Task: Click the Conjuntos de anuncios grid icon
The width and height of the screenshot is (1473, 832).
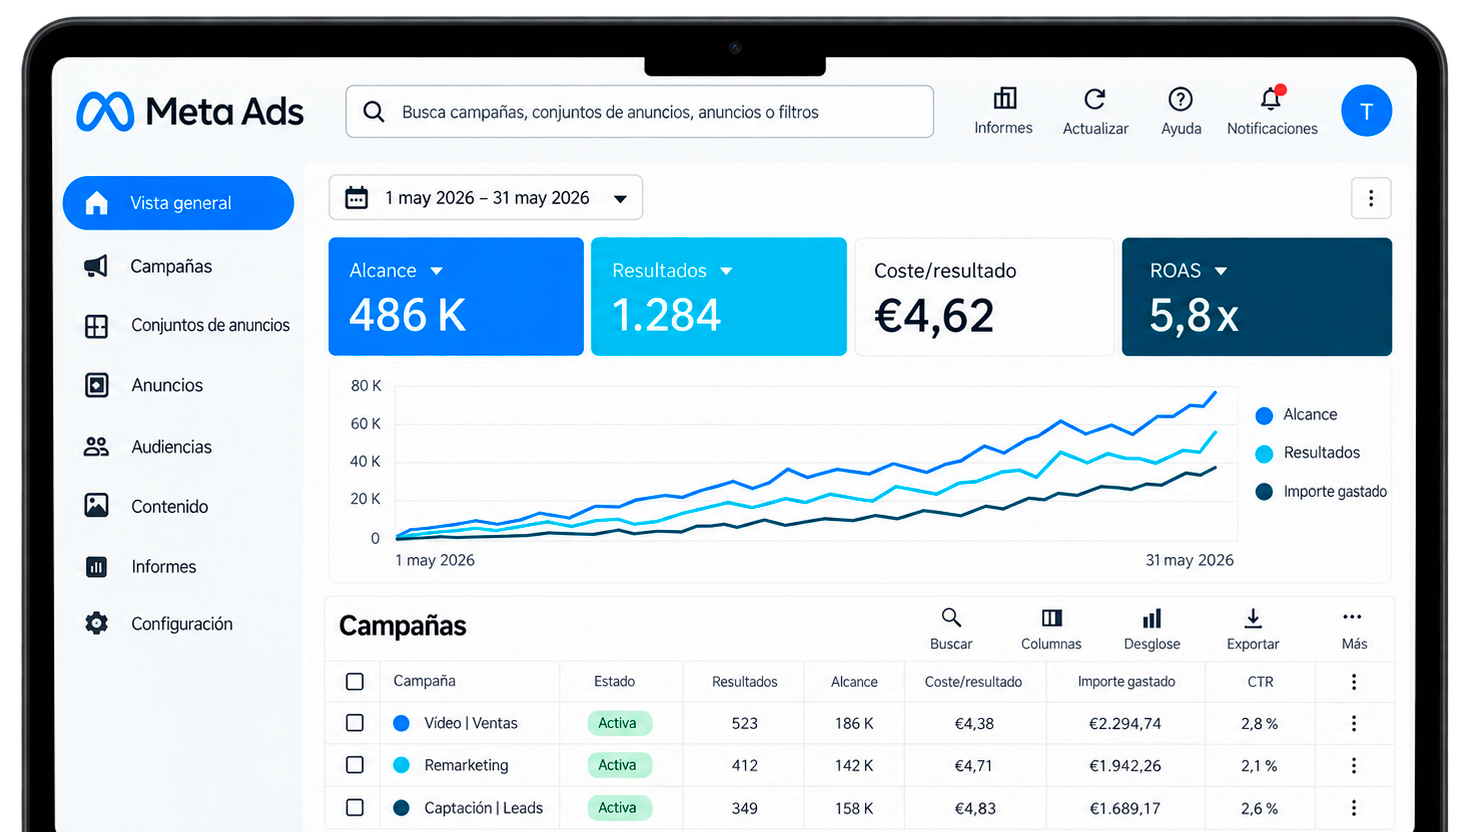Action: [x=96, y=326]
